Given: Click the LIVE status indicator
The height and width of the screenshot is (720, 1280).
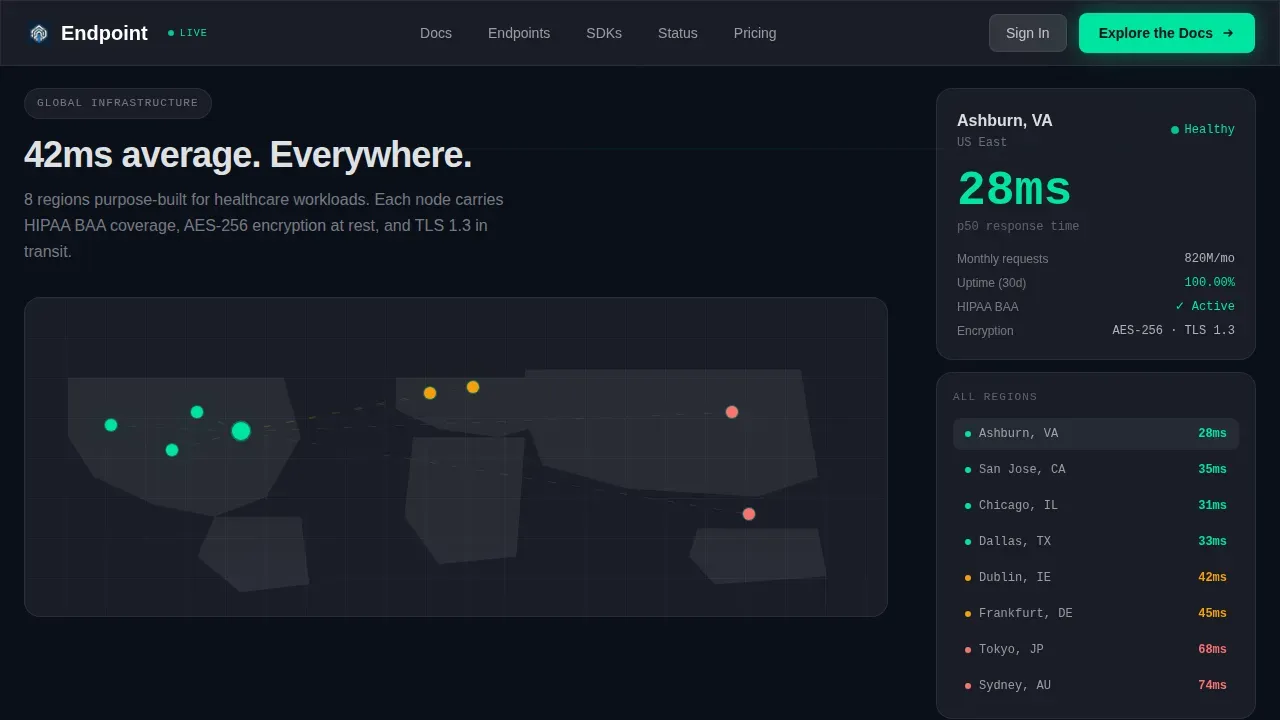Looking at the screenshot, I should pyautogui.click(x=188, y=33).
